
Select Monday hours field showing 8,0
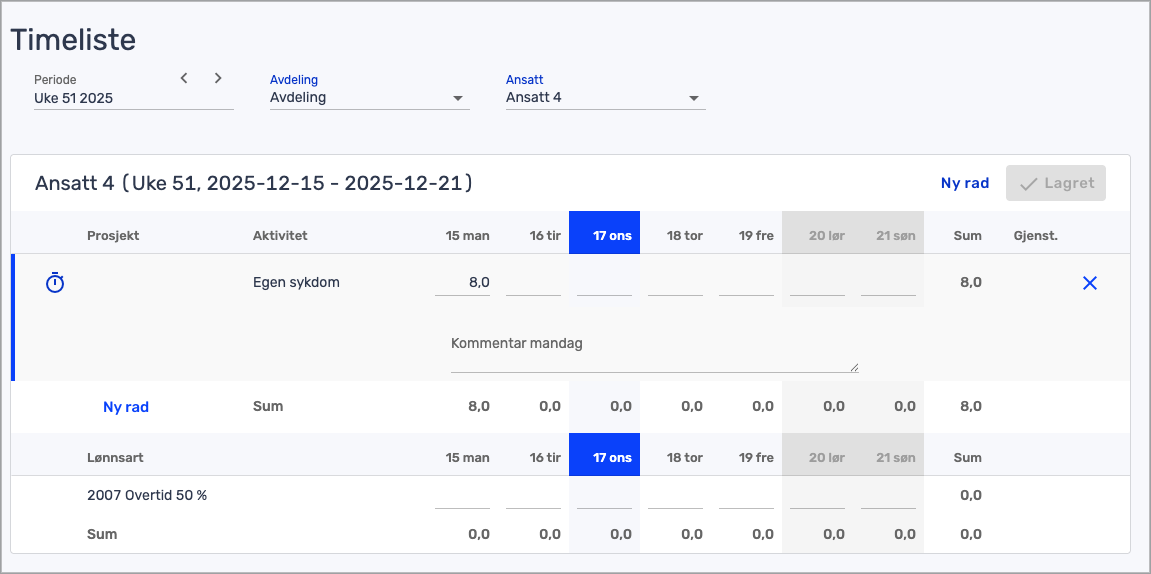[462, 283]
